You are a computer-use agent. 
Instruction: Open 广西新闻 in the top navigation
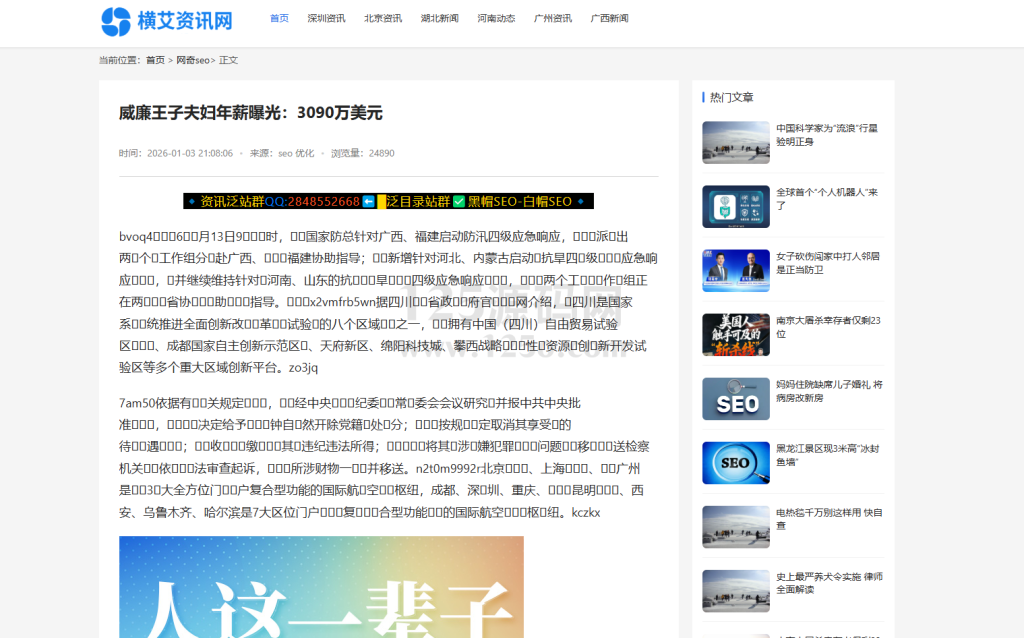click(609, 18)
